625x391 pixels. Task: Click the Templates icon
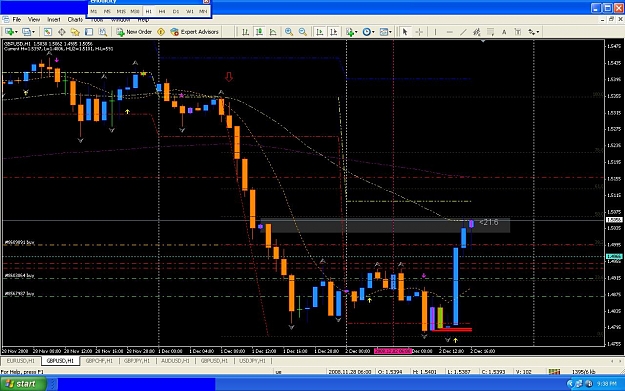click(383, 32)
